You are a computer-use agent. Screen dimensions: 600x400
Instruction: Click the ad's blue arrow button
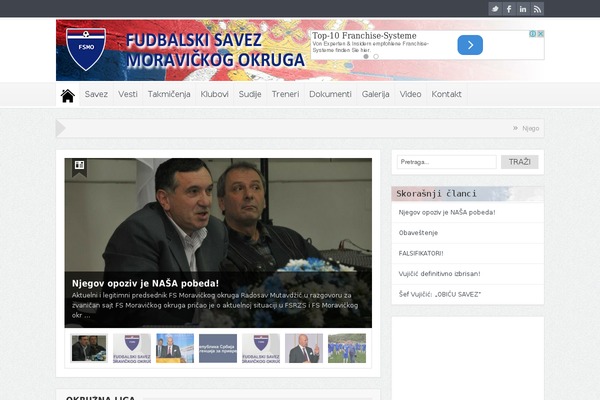coord(470,45)
